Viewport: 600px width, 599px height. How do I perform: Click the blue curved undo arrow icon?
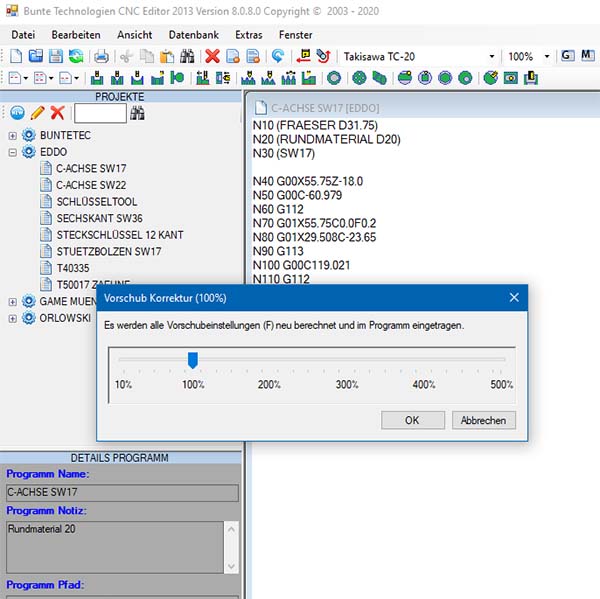(278, 56)
